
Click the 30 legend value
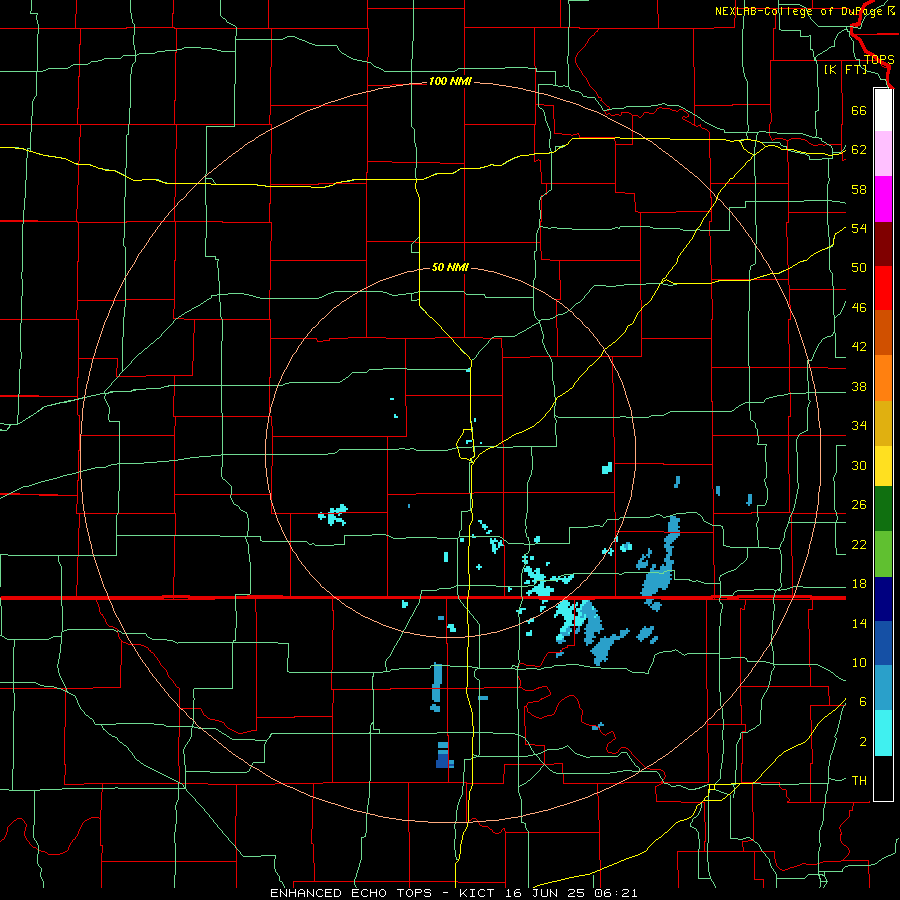pos(859,465)
